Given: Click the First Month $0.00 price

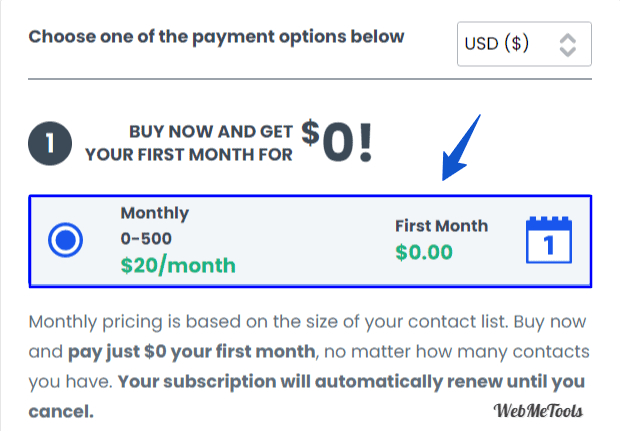Looking at the screenshot, I should pyautogui.click(x=424, y=252).
